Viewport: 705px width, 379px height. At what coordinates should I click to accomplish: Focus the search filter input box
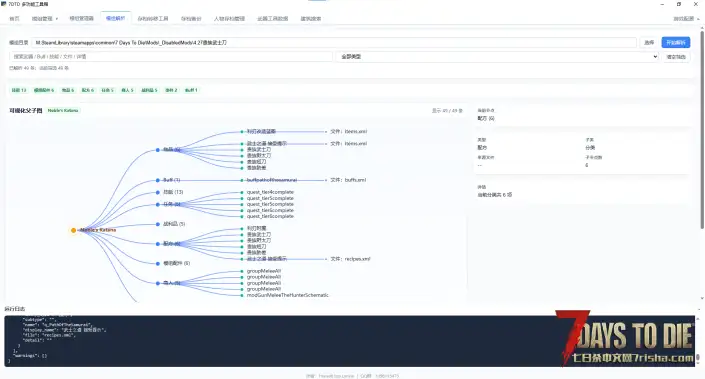170,57
